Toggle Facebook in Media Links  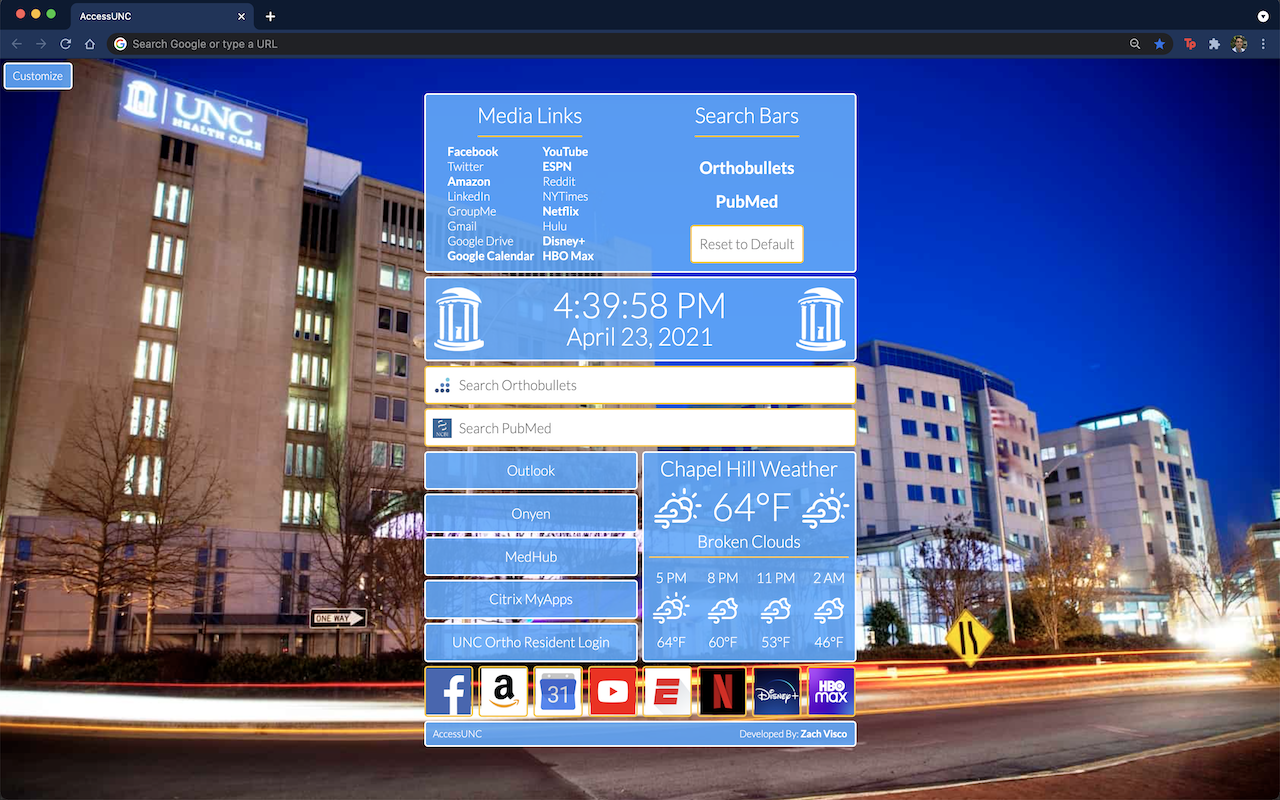472,152
